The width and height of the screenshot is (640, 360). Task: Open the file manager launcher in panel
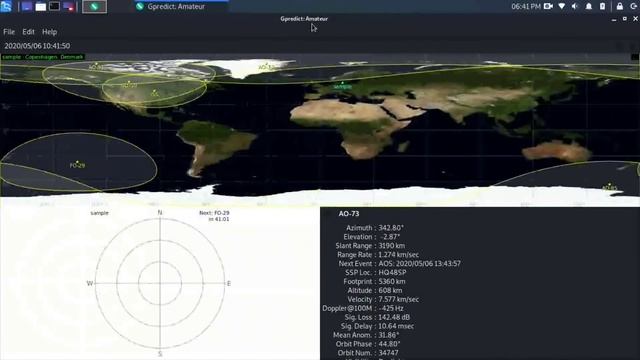[x=41, y=7]
